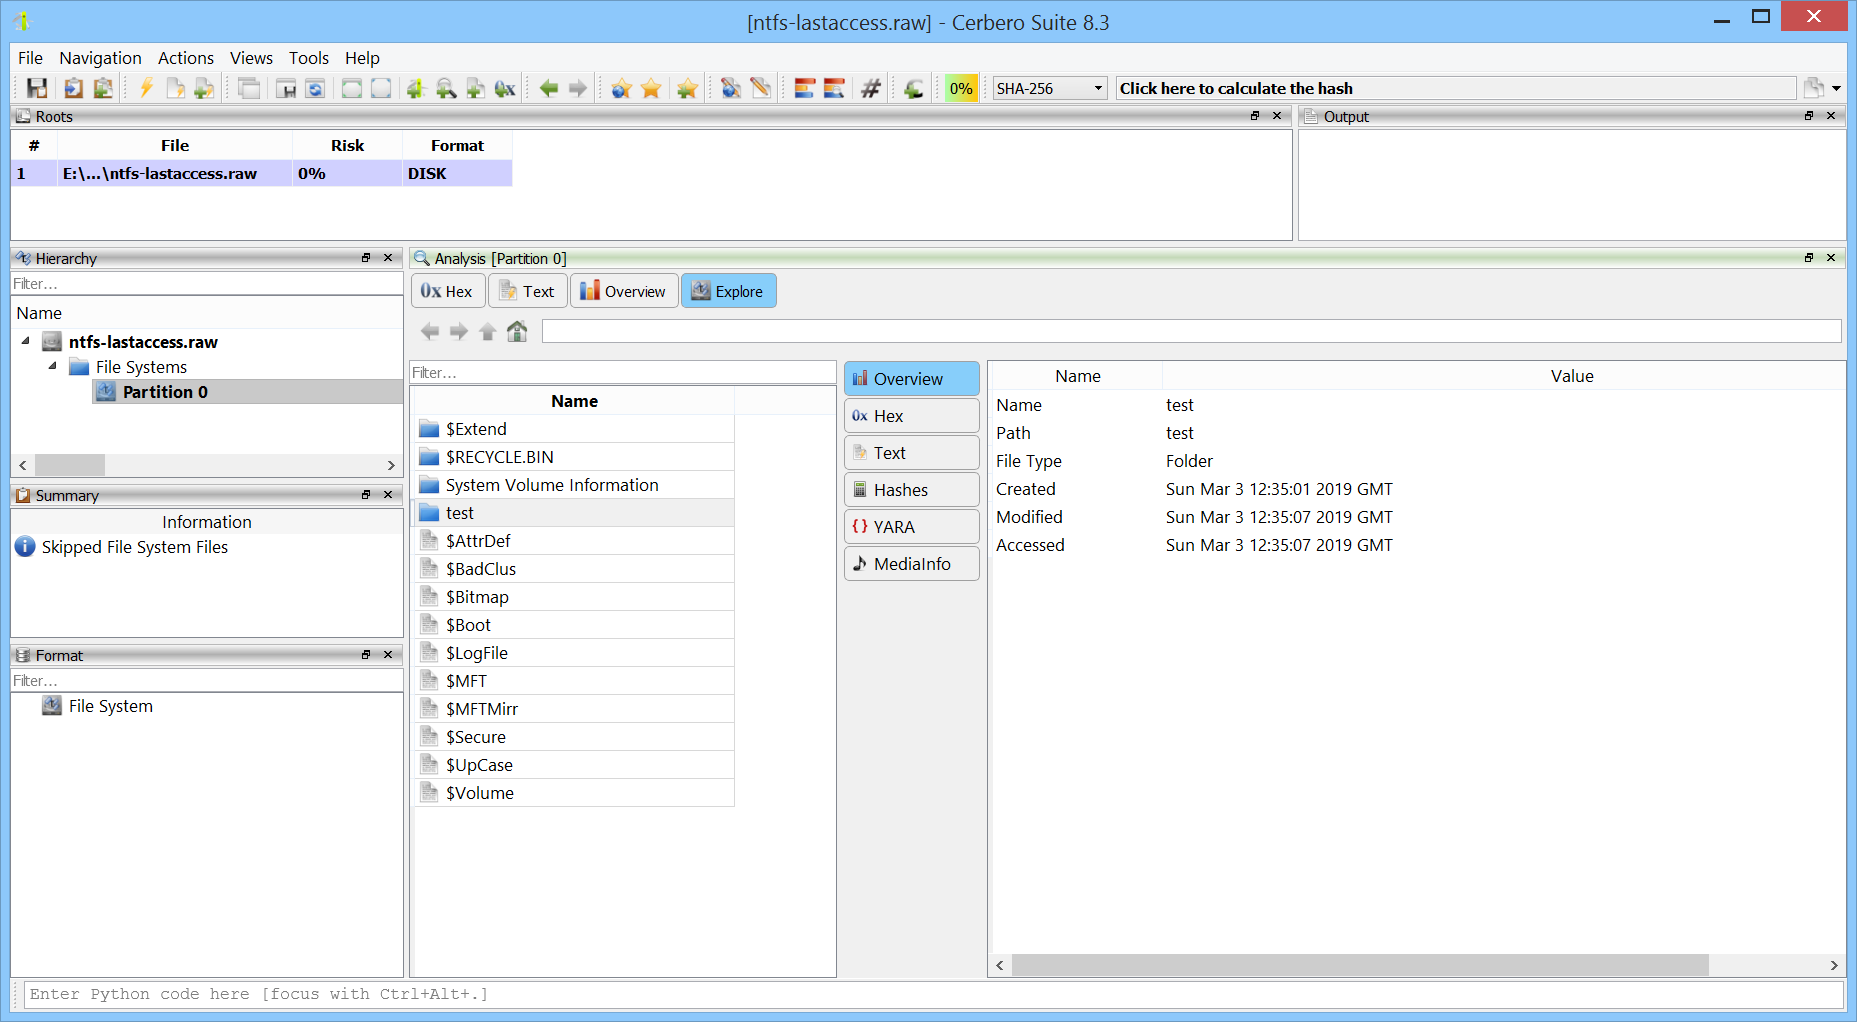Click the forward arrow in Explore navigation
Screen dimensions: 1857x1022
click(x=459, y=331)
